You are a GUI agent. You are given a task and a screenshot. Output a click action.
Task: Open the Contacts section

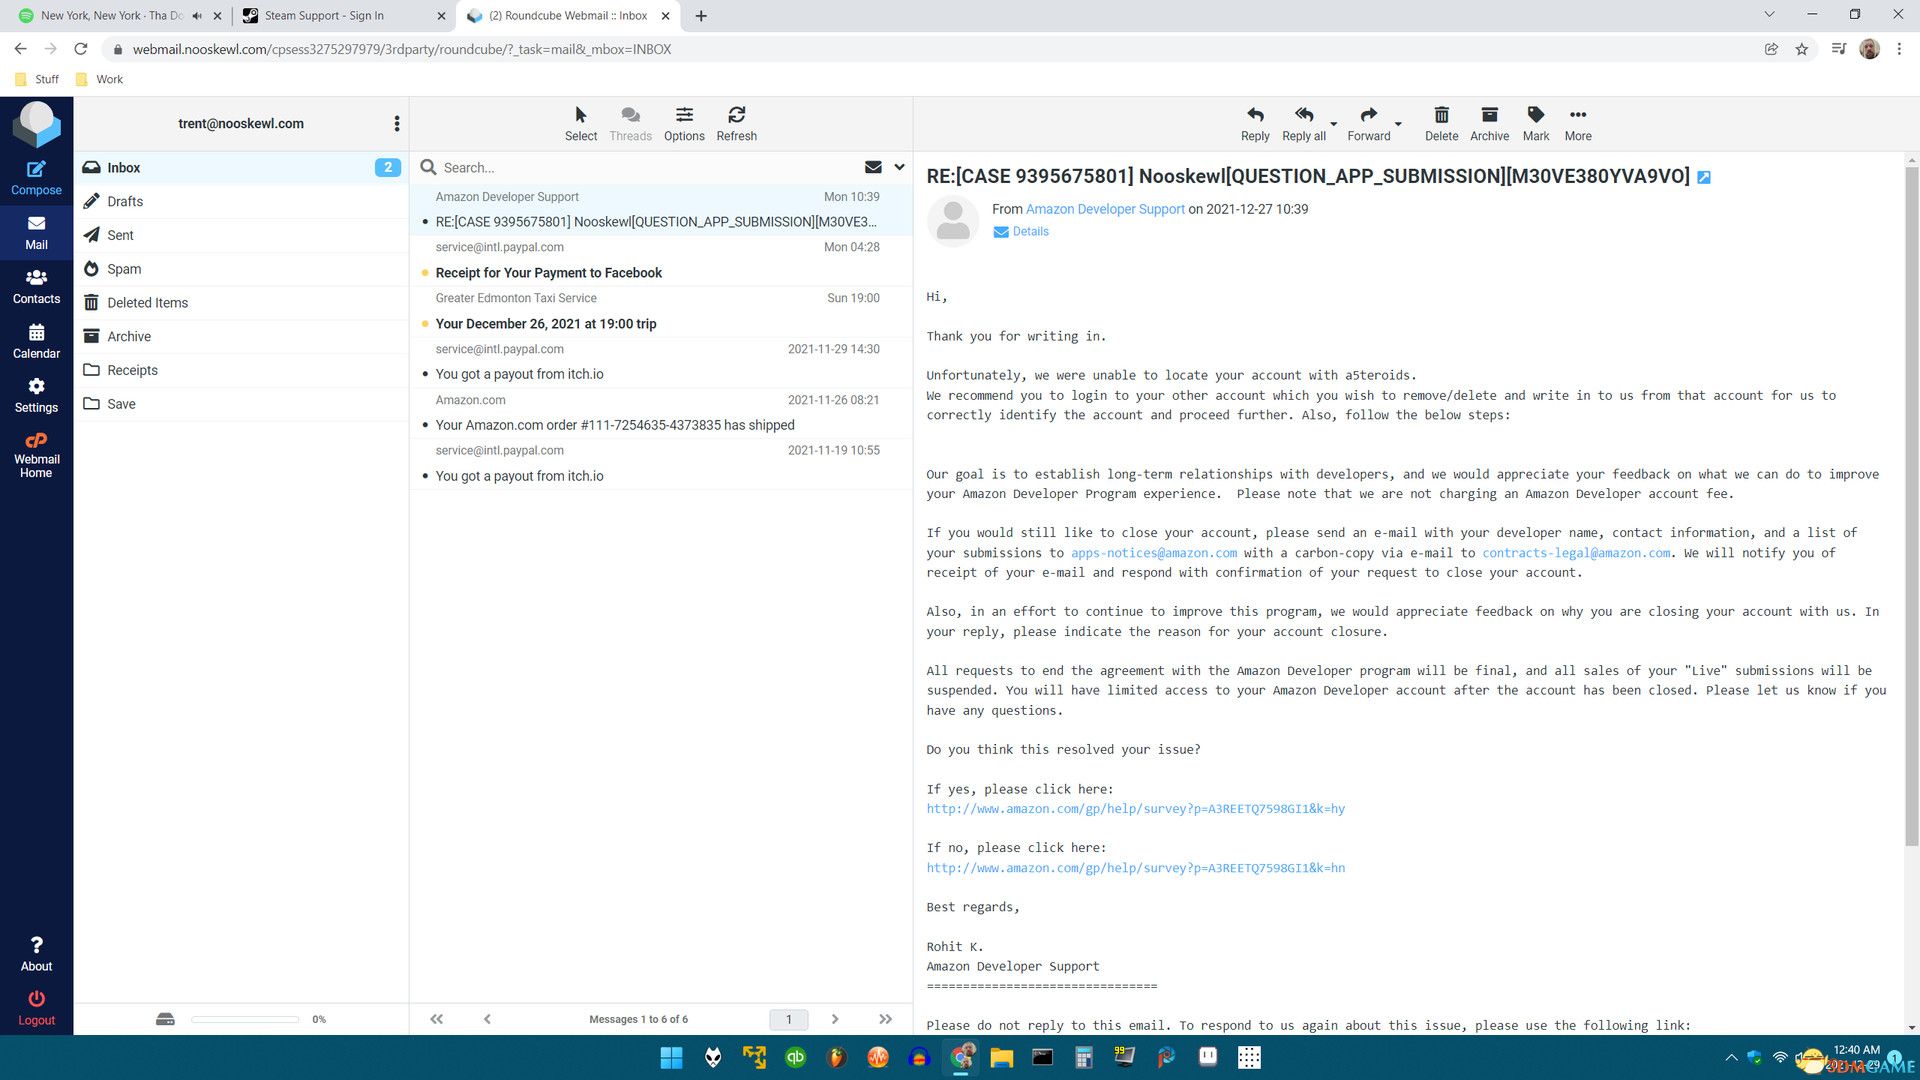click(x=36, y=286)
